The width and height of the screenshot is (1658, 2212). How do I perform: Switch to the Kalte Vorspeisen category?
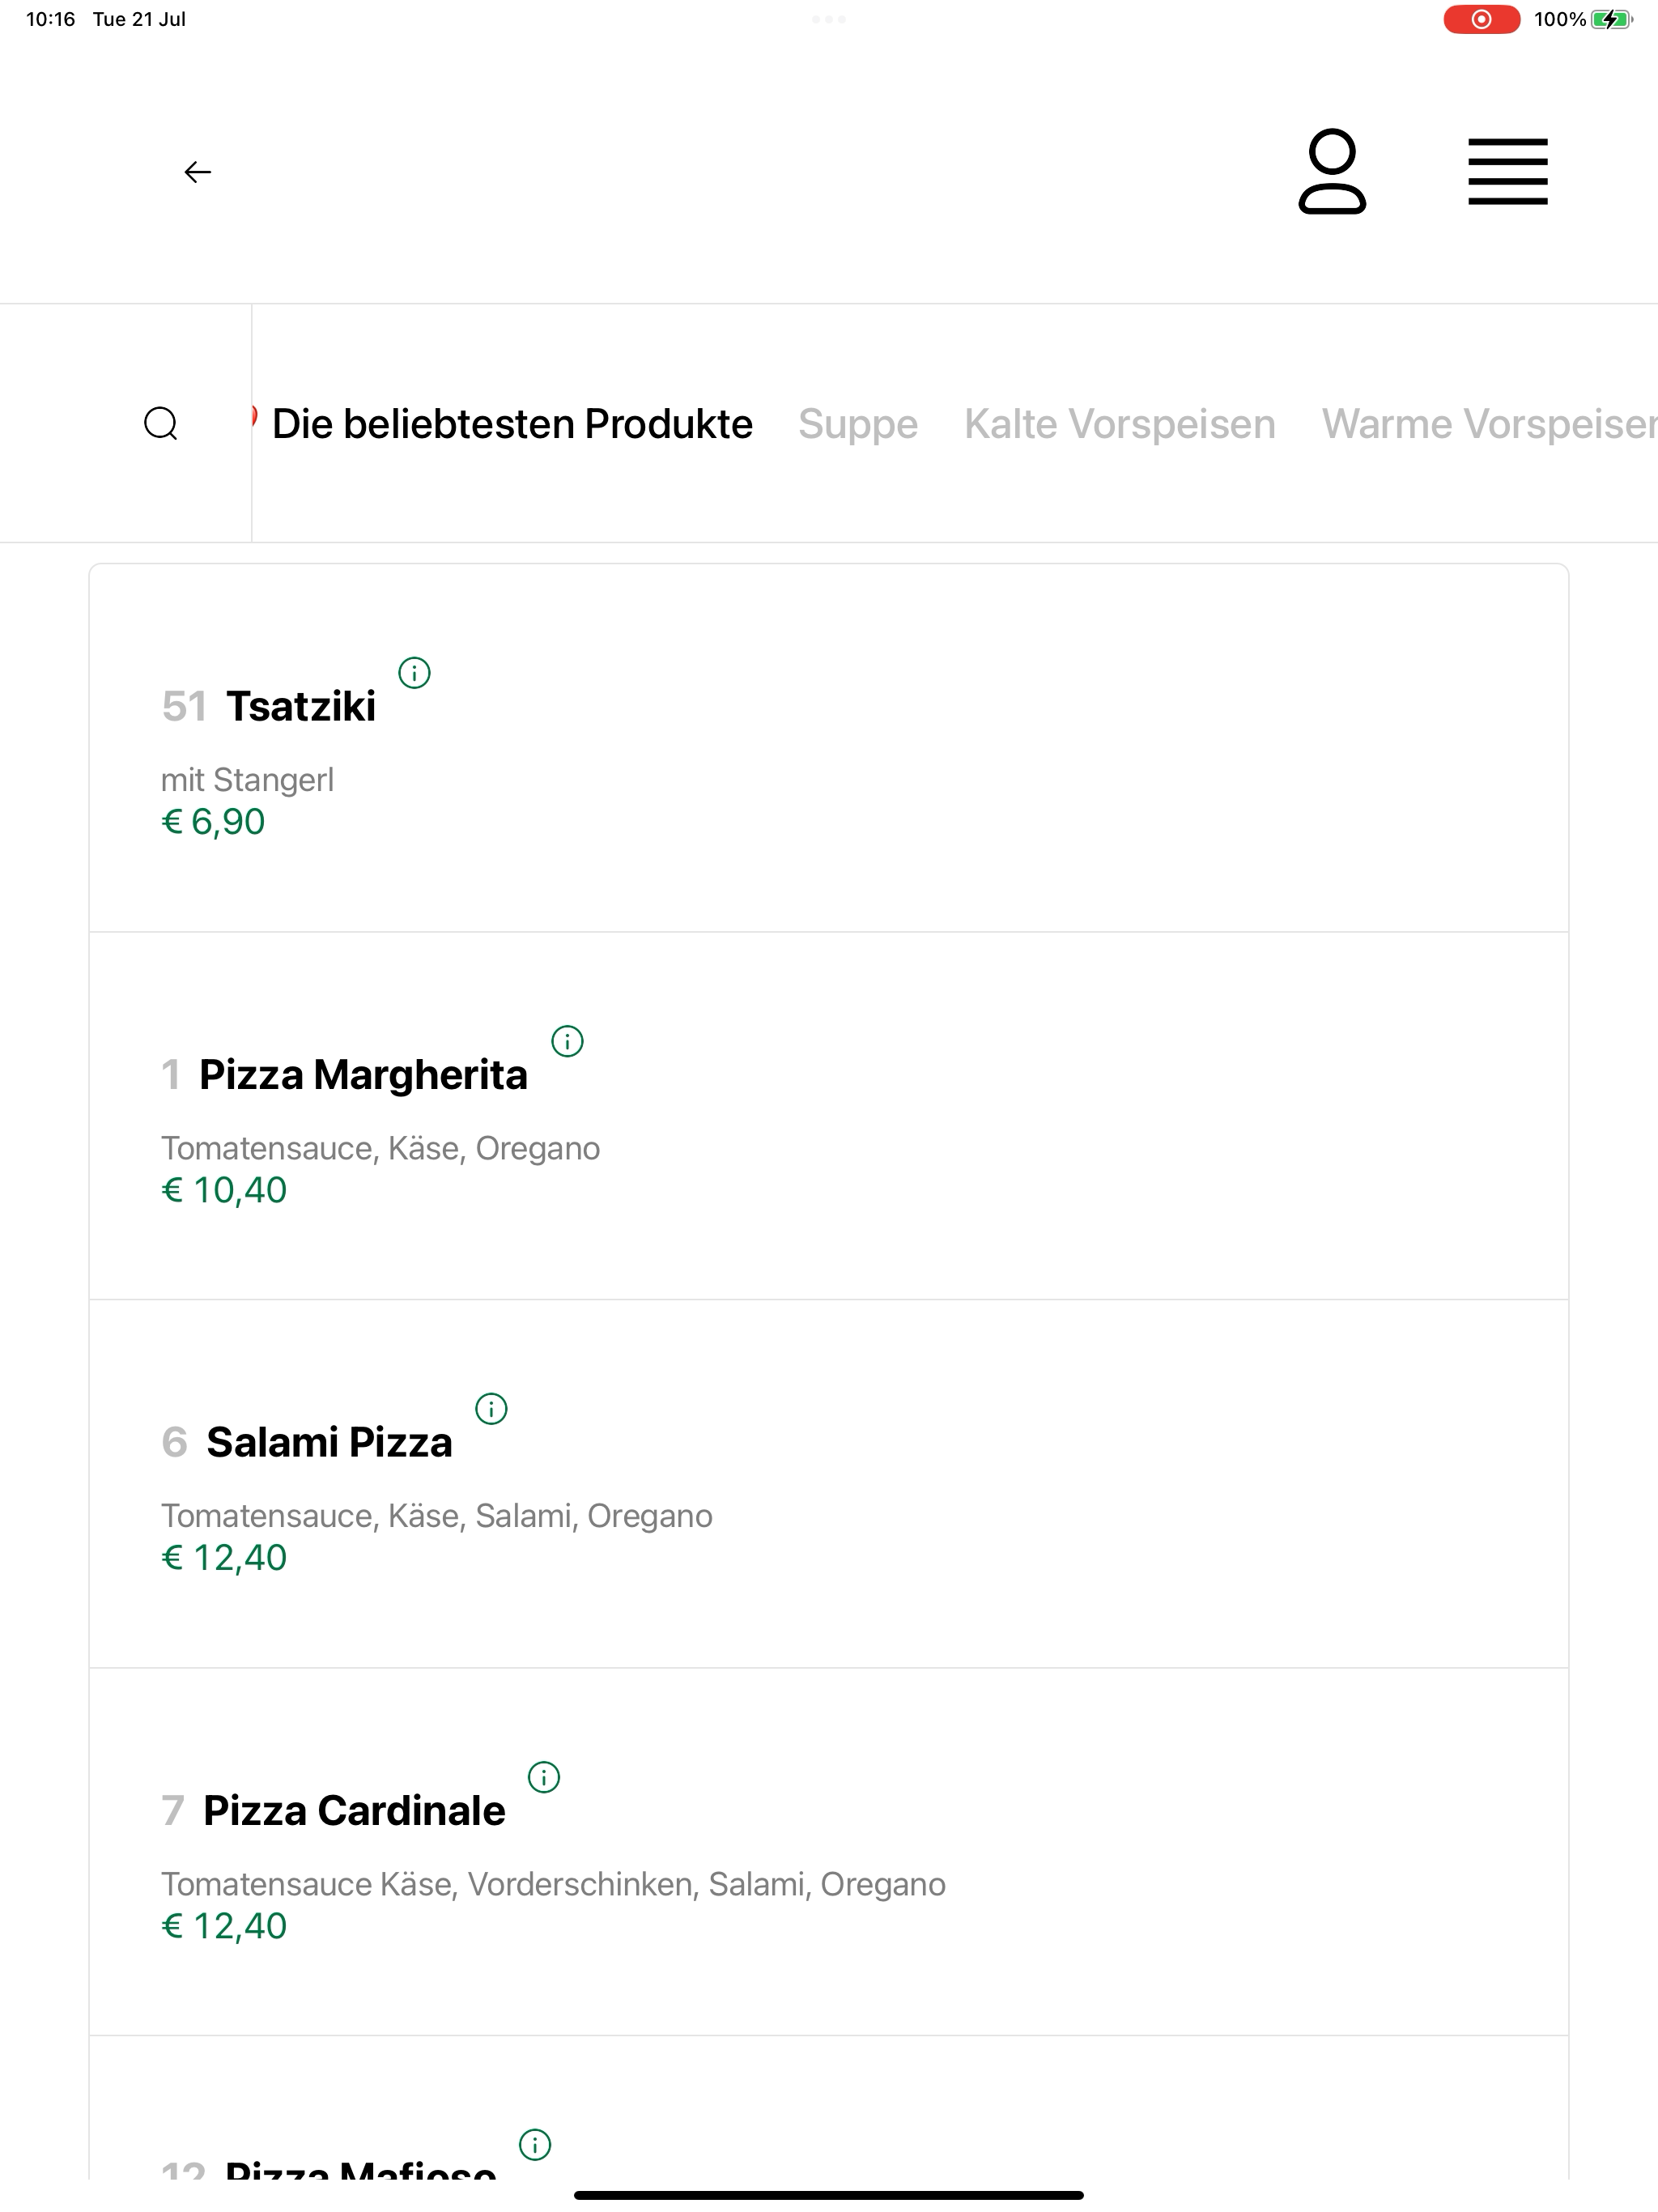click(x=1120, y=424)
